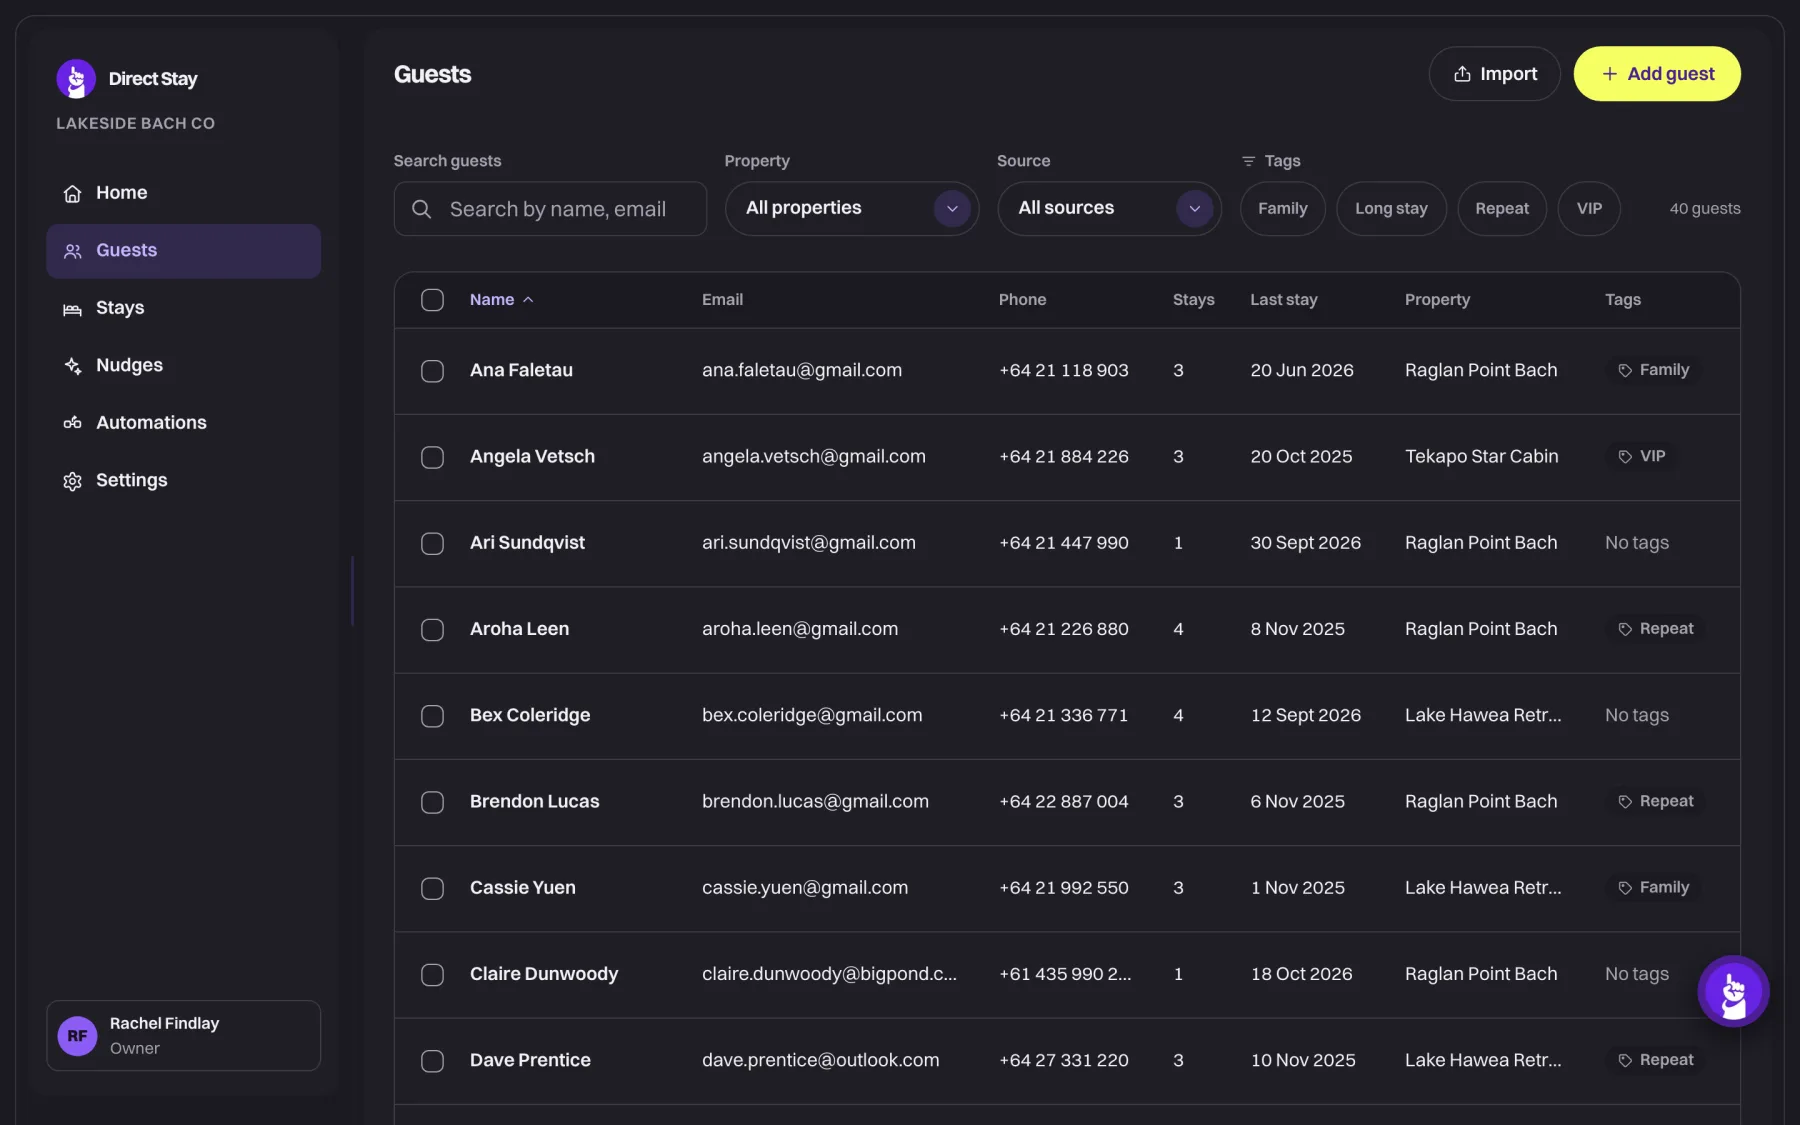Click the Search by name, email field
Screen dimensions: 1800x1125
click(550, 208)
